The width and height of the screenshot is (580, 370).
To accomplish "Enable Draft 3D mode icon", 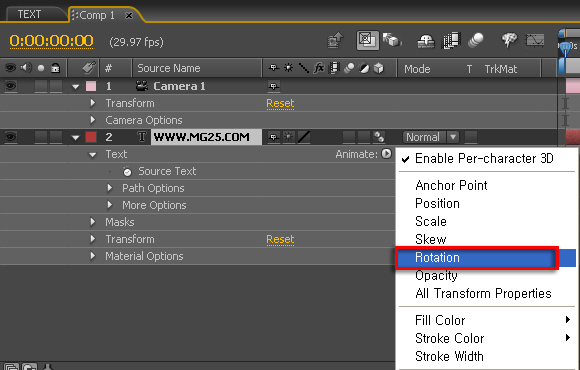I will pyautogui.click(x=392, y=40).
